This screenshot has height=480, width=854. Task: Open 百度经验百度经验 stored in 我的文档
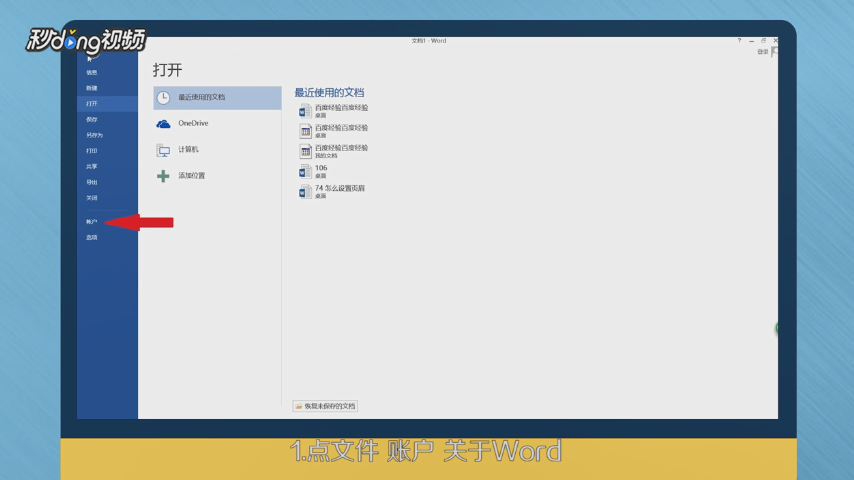[333, 151]
